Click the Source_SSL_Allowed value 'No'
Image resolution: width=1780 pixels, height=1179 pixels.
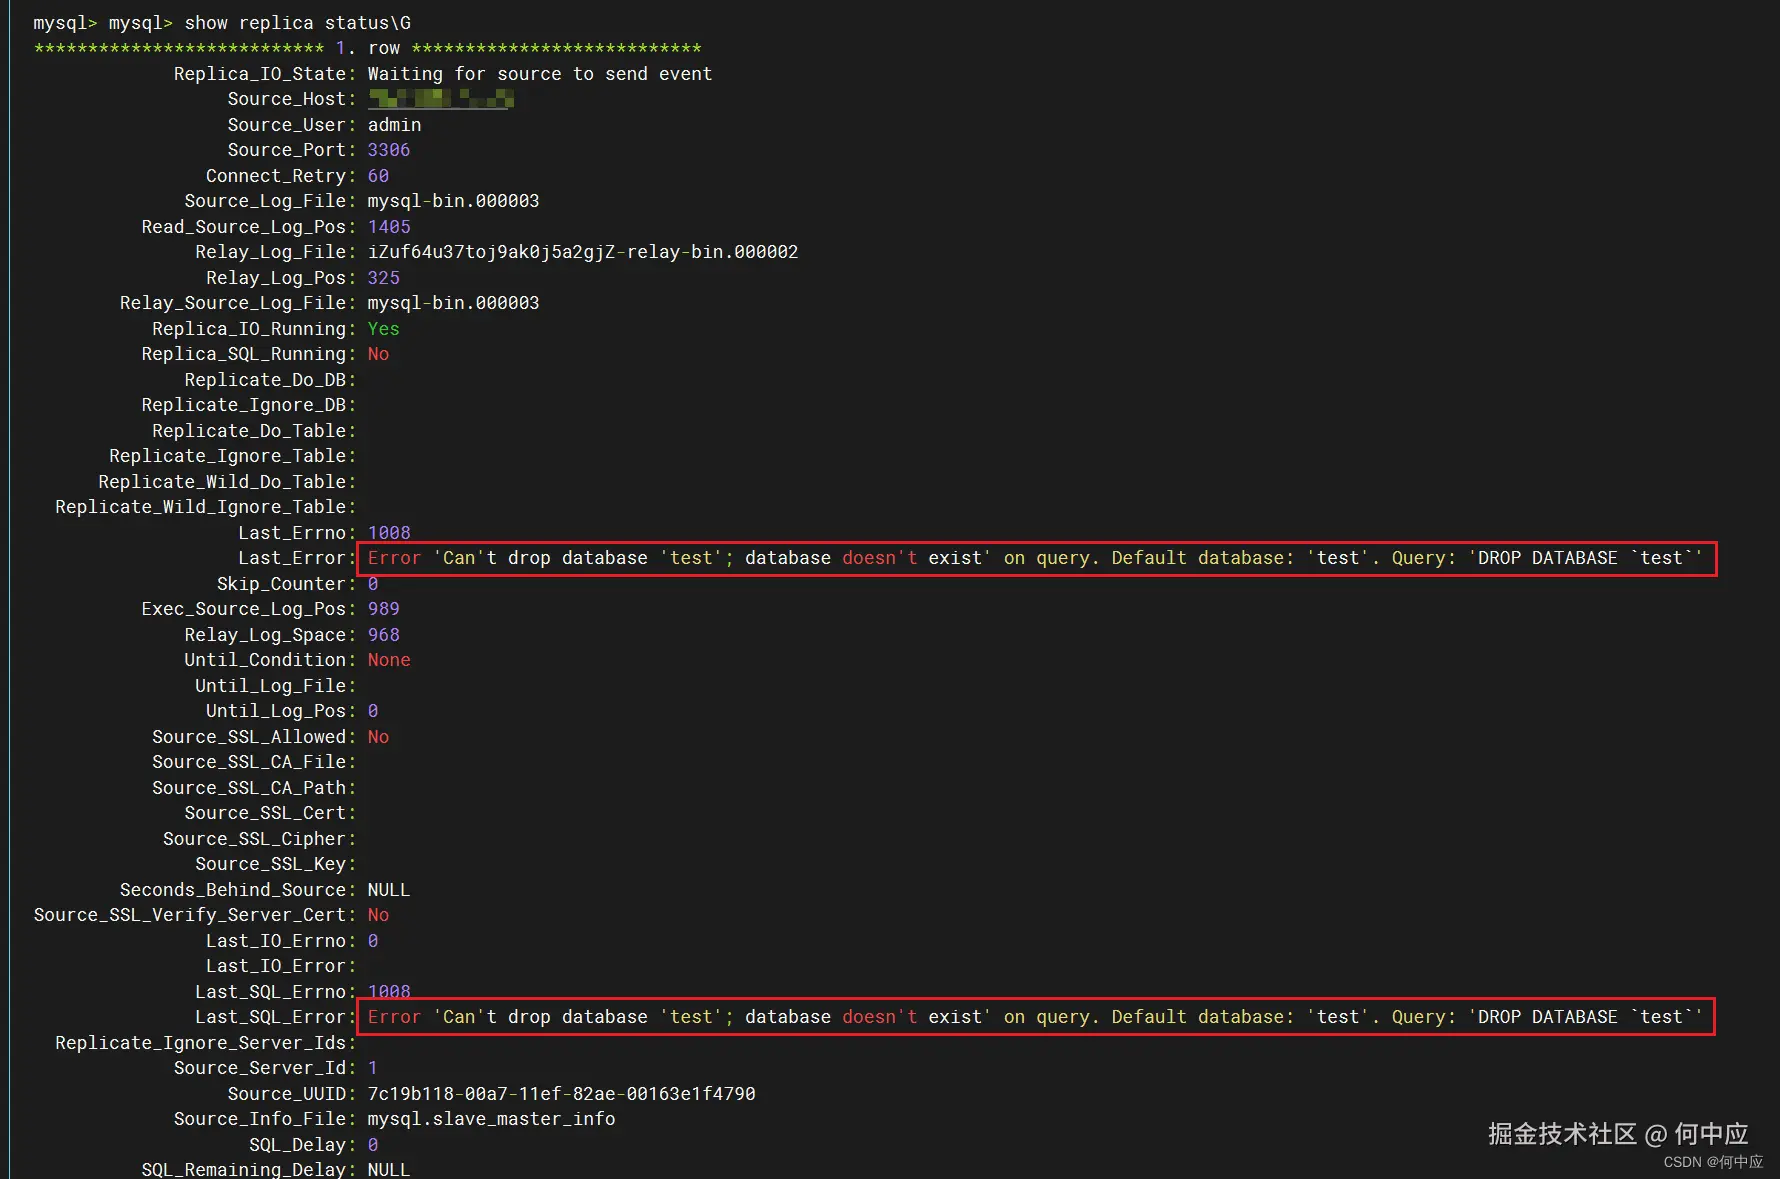pyautogui.click(x=378, y=737)
